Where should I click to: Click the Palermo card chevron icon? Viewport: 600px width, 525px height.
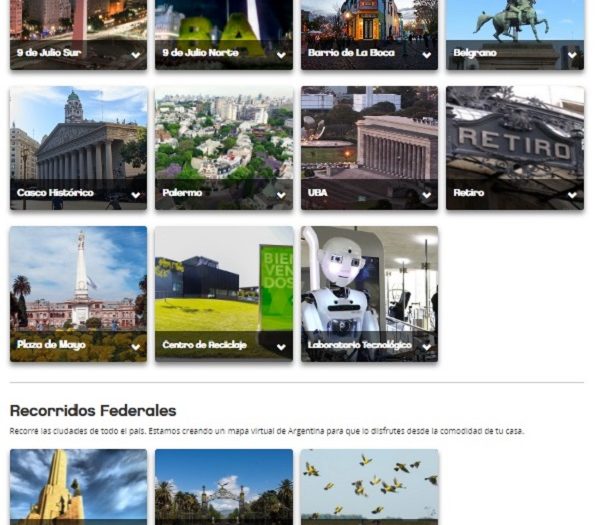(281, 195)
